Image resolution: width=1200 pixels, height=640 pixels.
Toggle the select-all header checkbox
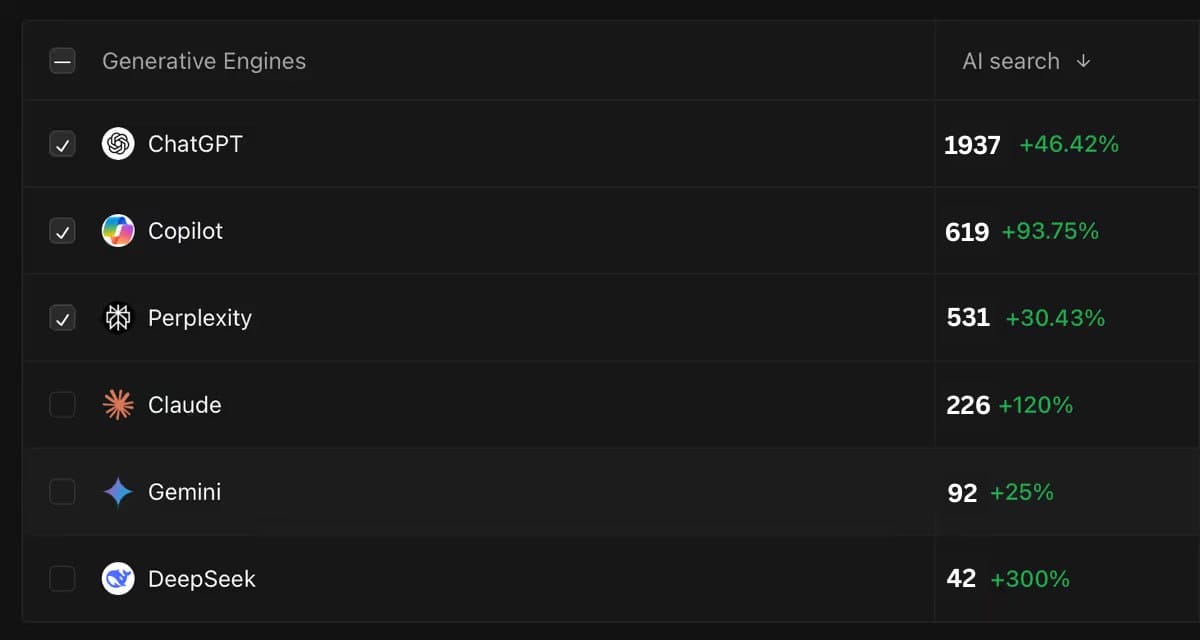pos(62,61)
